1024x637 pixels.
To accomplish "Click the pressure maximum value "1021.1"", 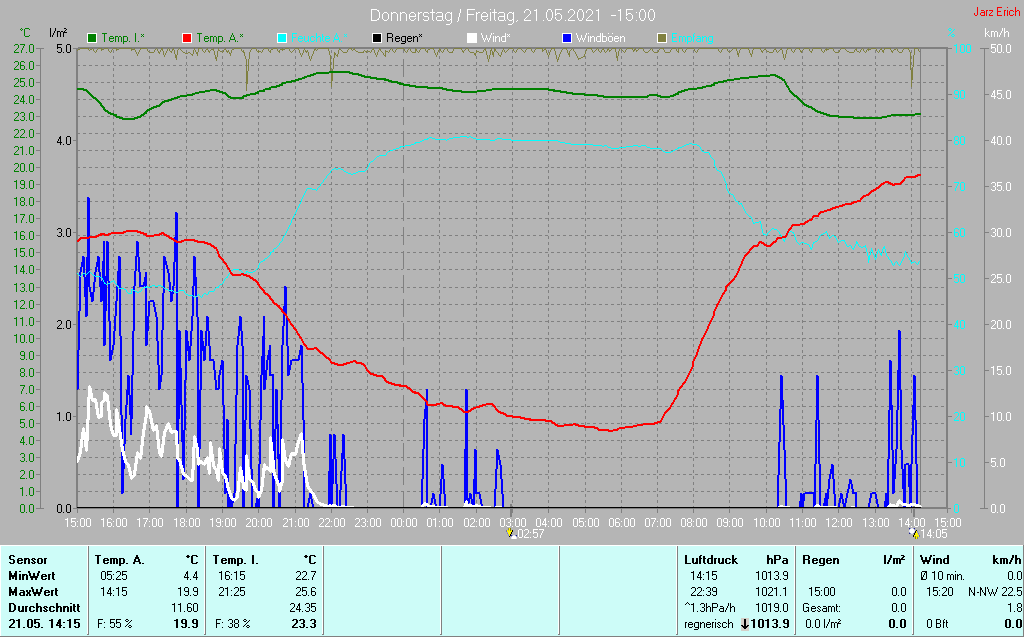I will [773, 592].
